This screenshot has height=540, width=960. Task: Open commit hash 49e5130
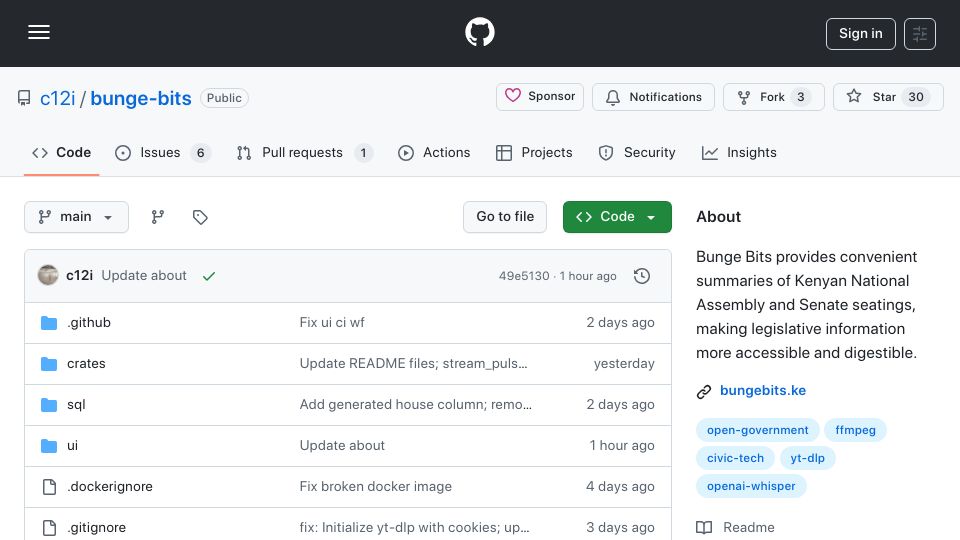(524, 276)
